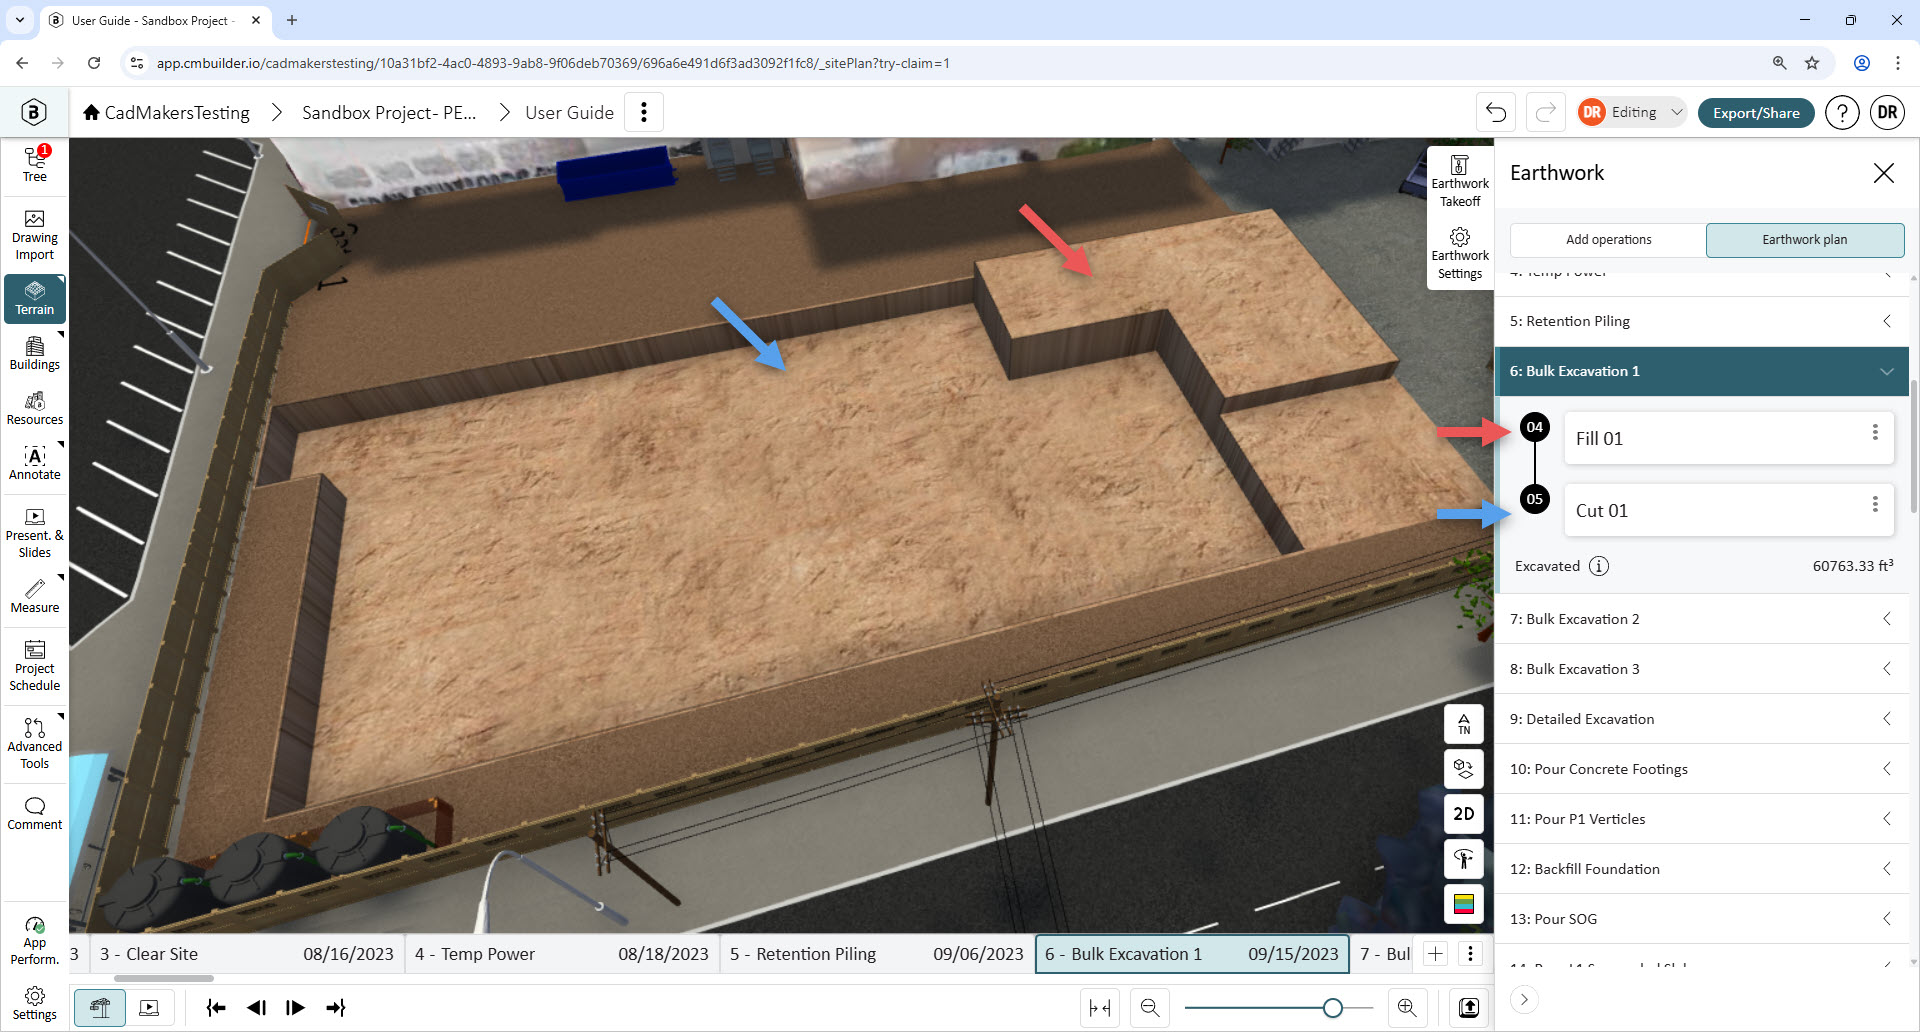The image size is (1920, 1032).
Task: Select the 5 - Retention Piling timeline step
Action: tap(876, 954)
